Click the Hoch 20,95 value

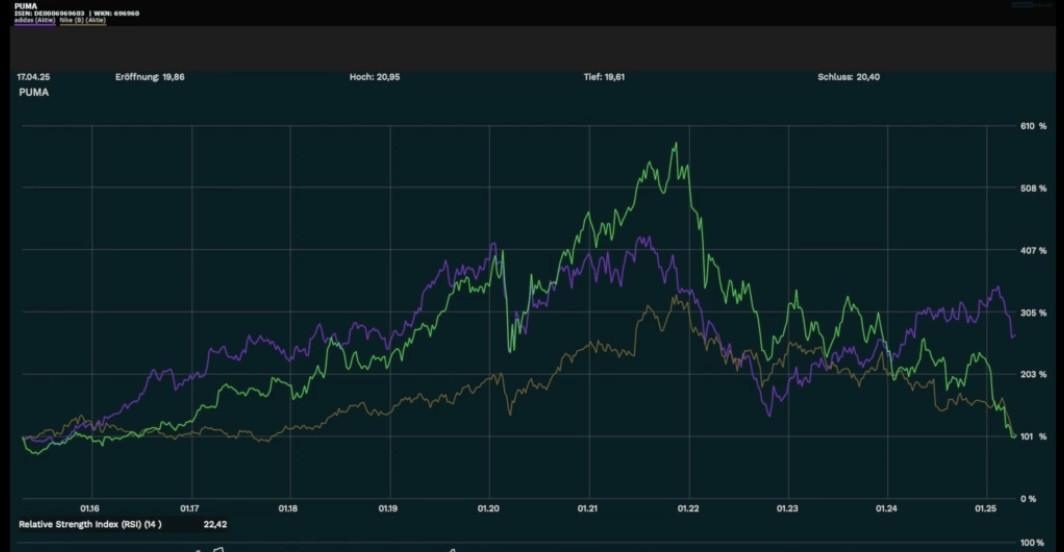(375, 77)
